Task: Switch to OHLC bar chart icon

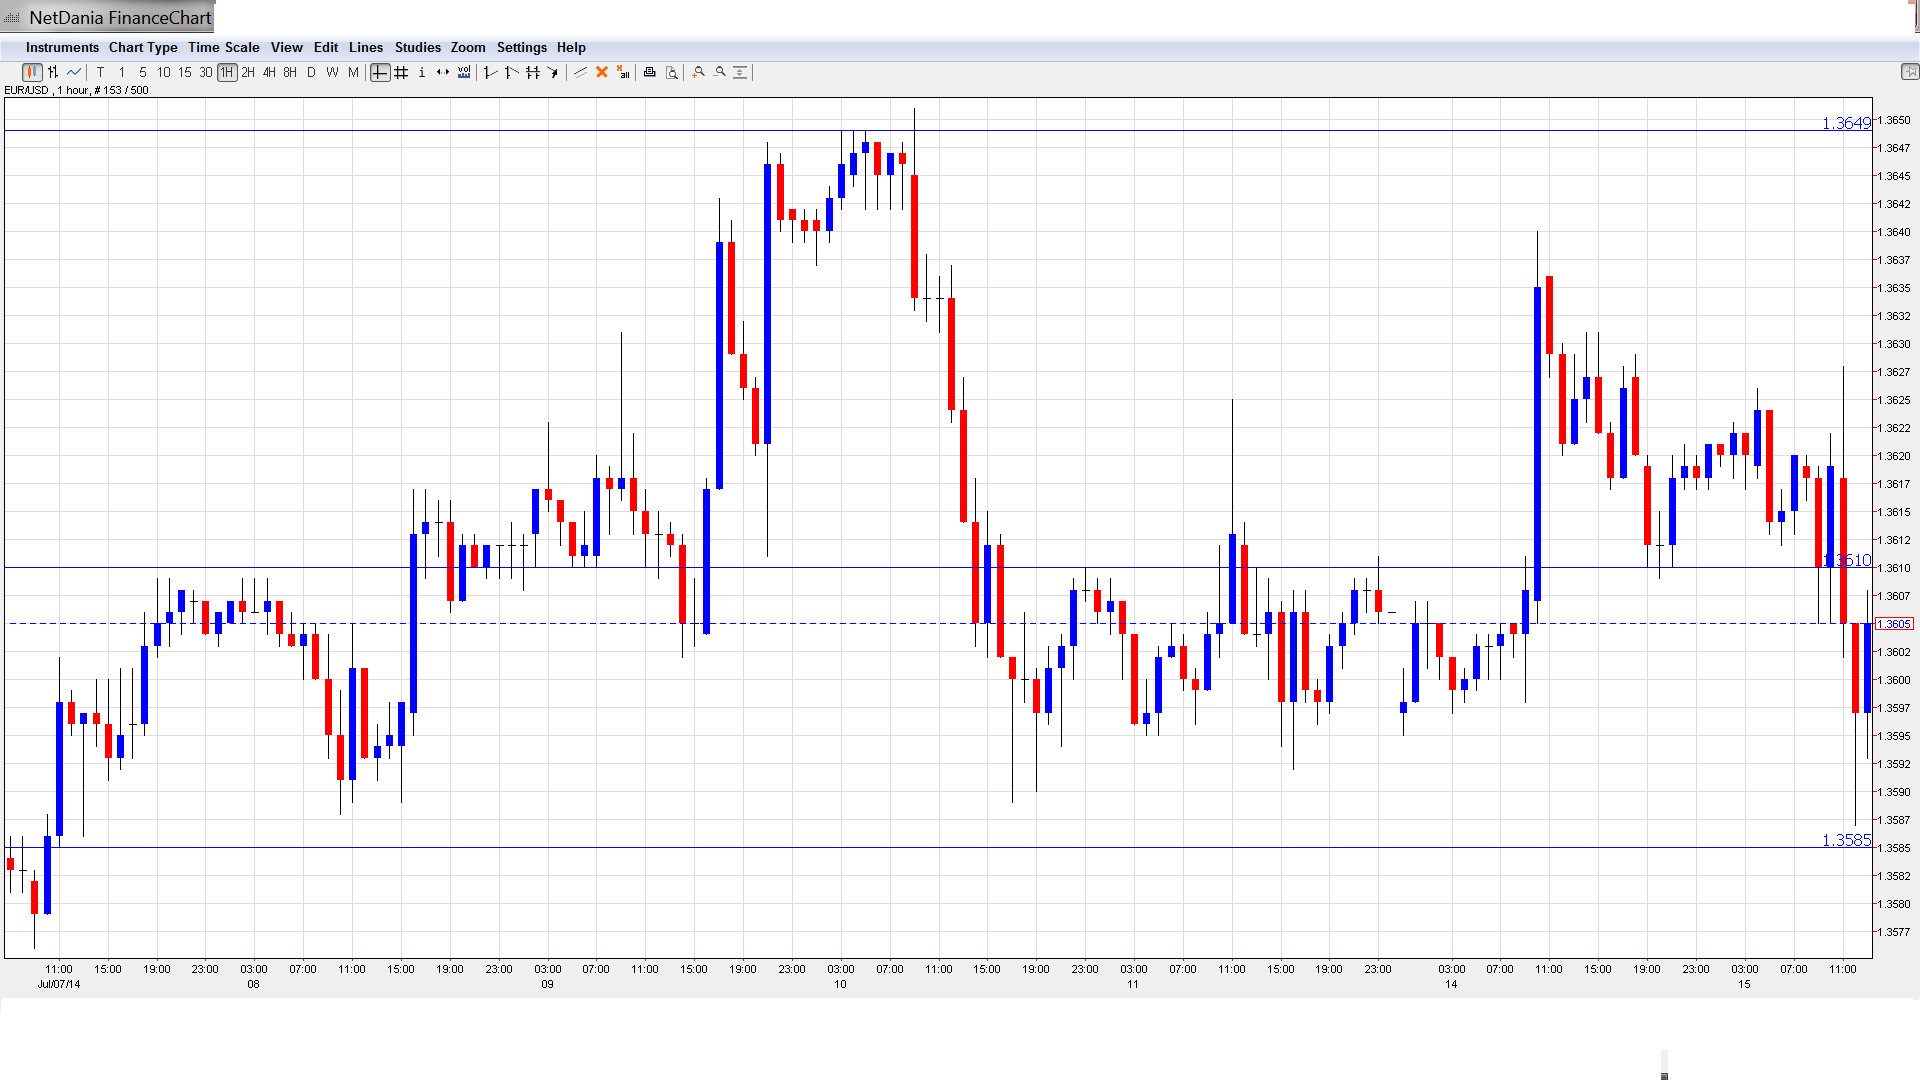Action: tap(53, 72)
